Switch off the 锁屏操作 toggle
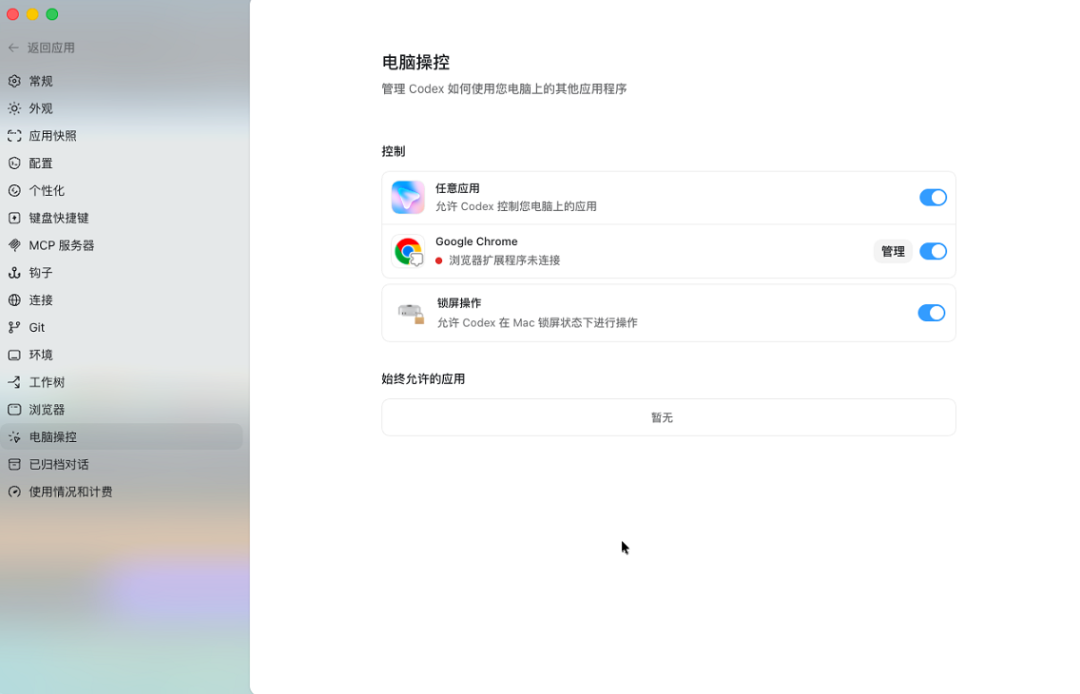 pos(931,313)
